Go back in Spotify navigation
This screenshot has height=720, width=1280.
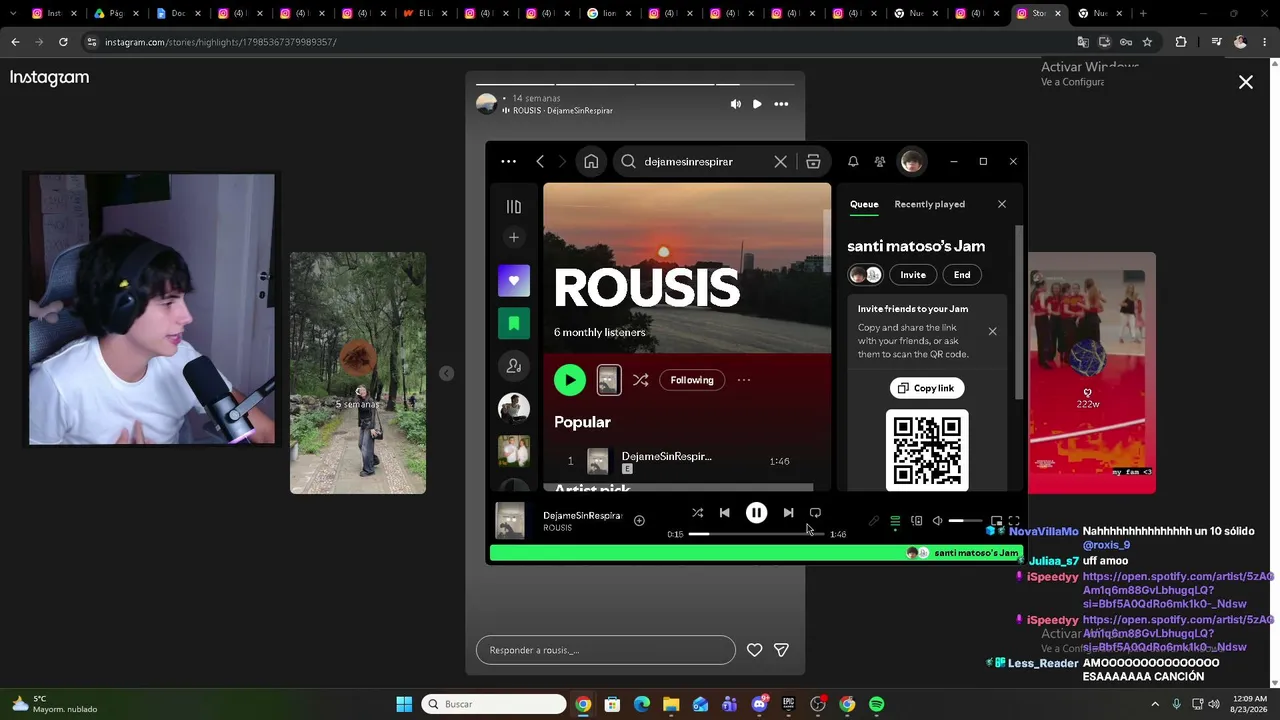(x=540, y=161)
